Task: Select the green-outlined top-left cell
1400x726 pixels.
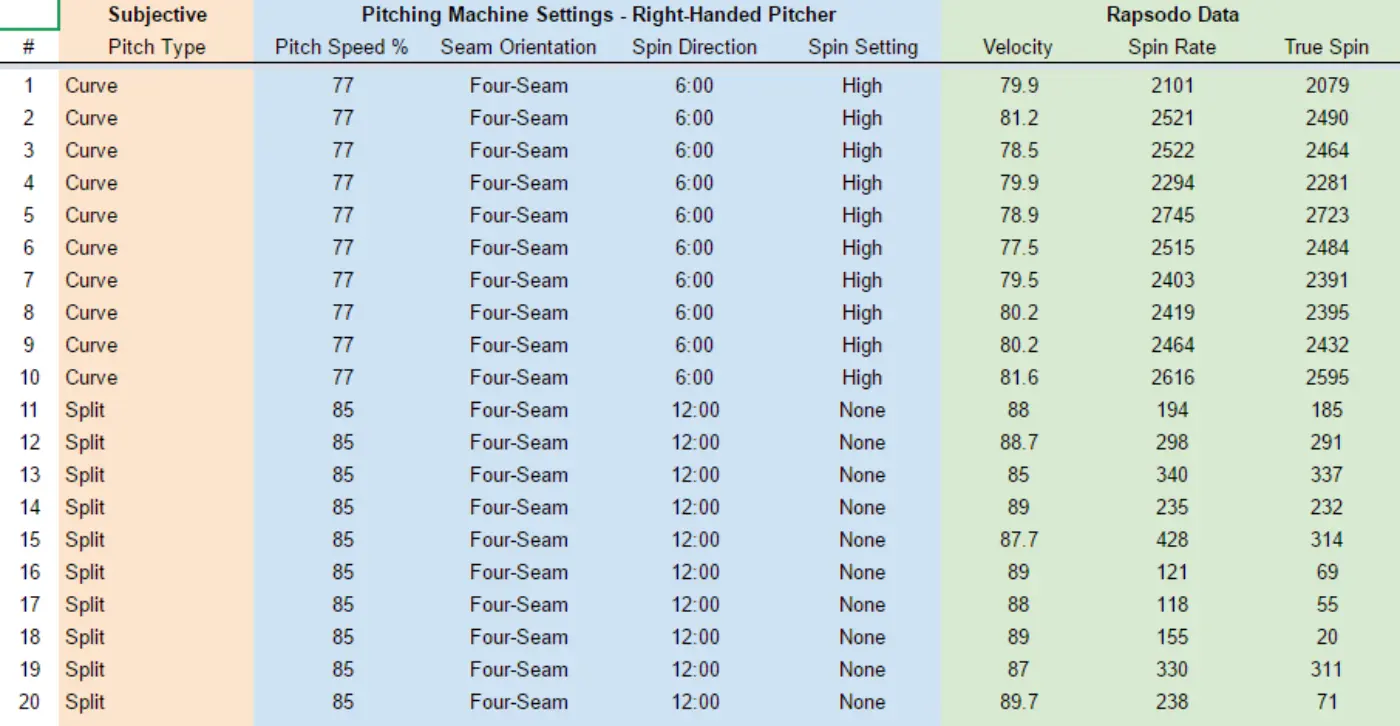Action: click(x=29, y=14)
